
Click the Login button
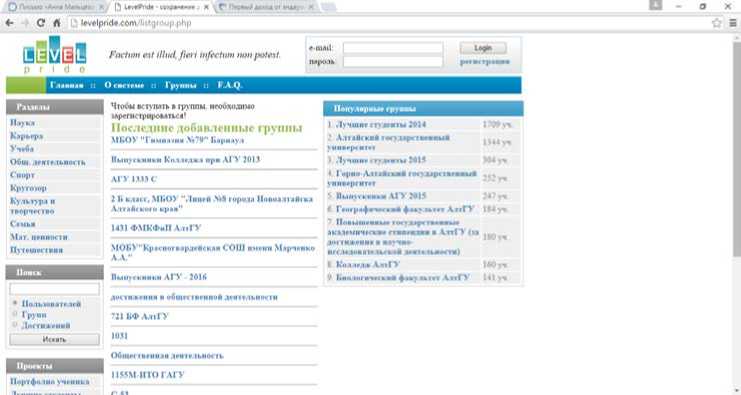[483, 48]
